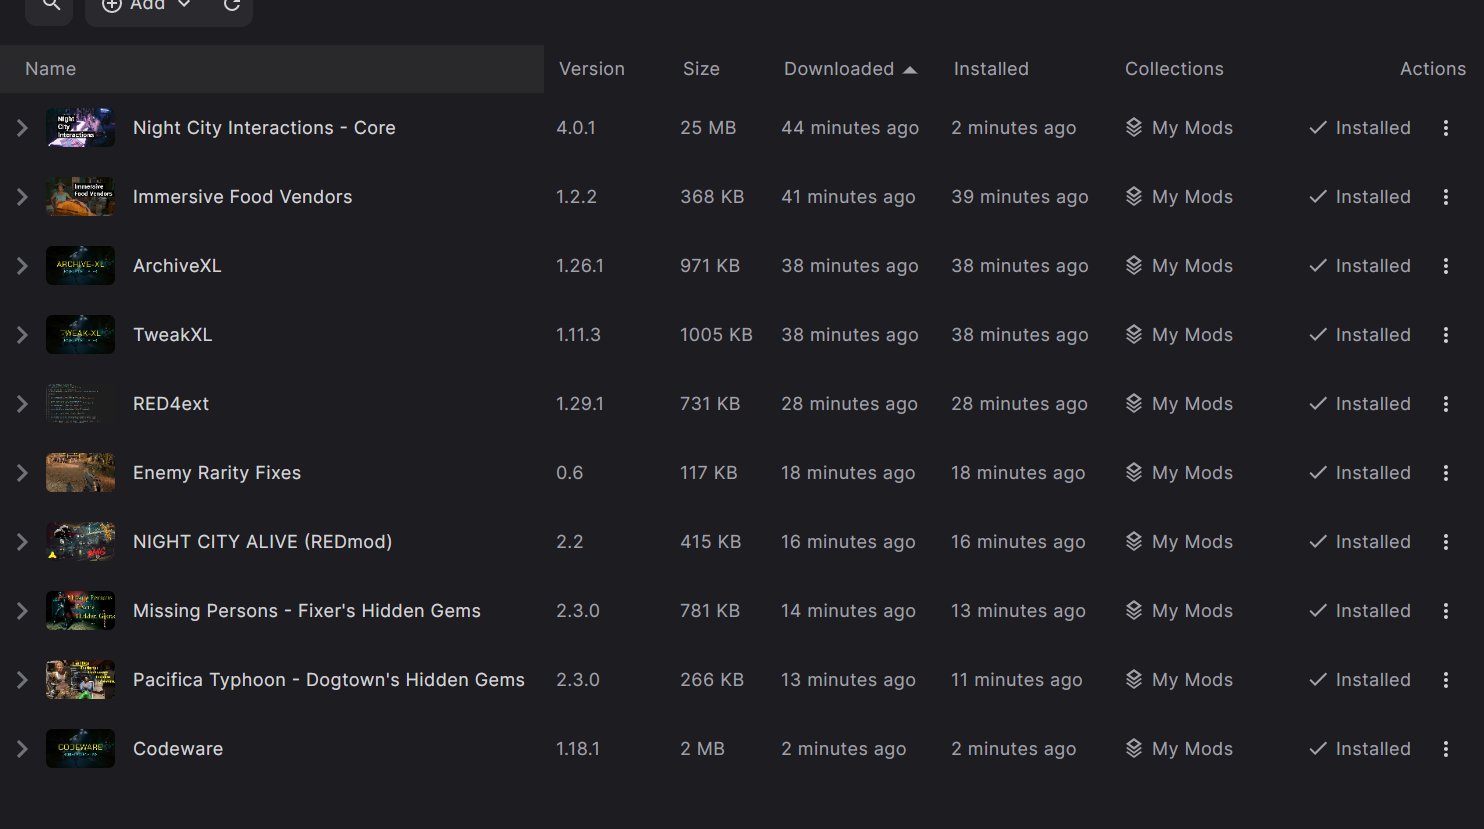Expand the Codeware row
The image size is (1484, 829).
[22, 749]
